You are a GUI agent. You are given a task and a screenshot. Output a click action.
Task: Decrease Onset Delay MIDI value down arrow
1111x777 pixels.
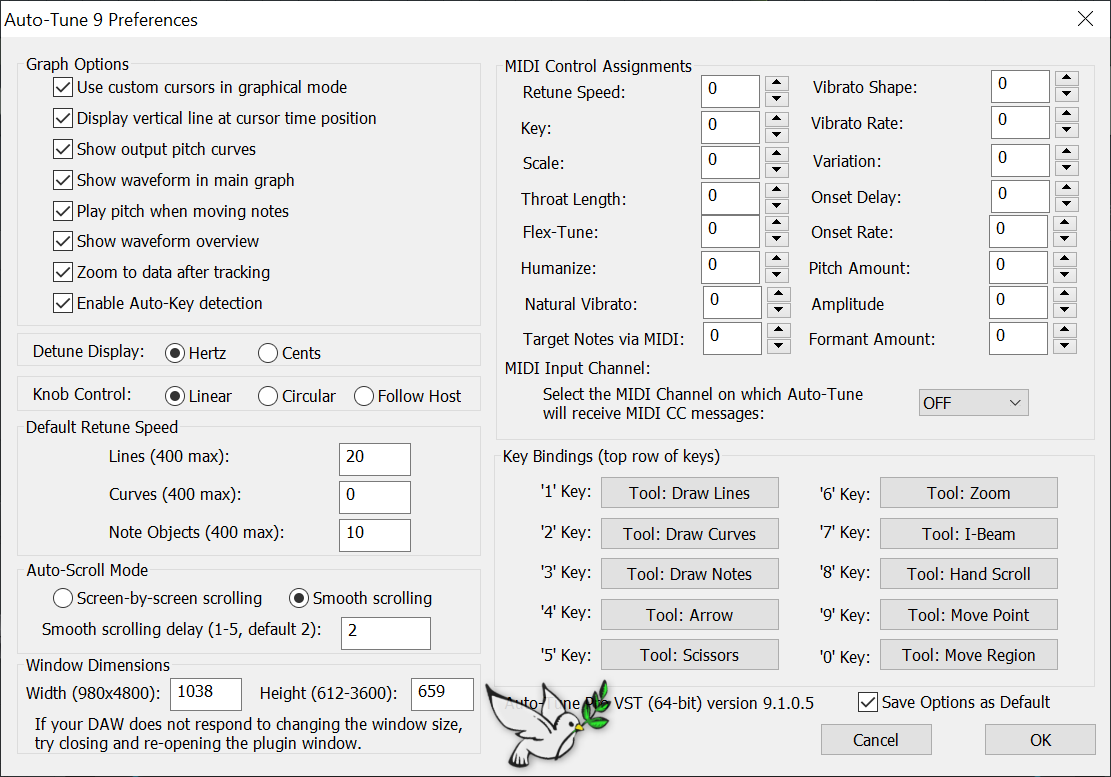(x=1066, y=204)
